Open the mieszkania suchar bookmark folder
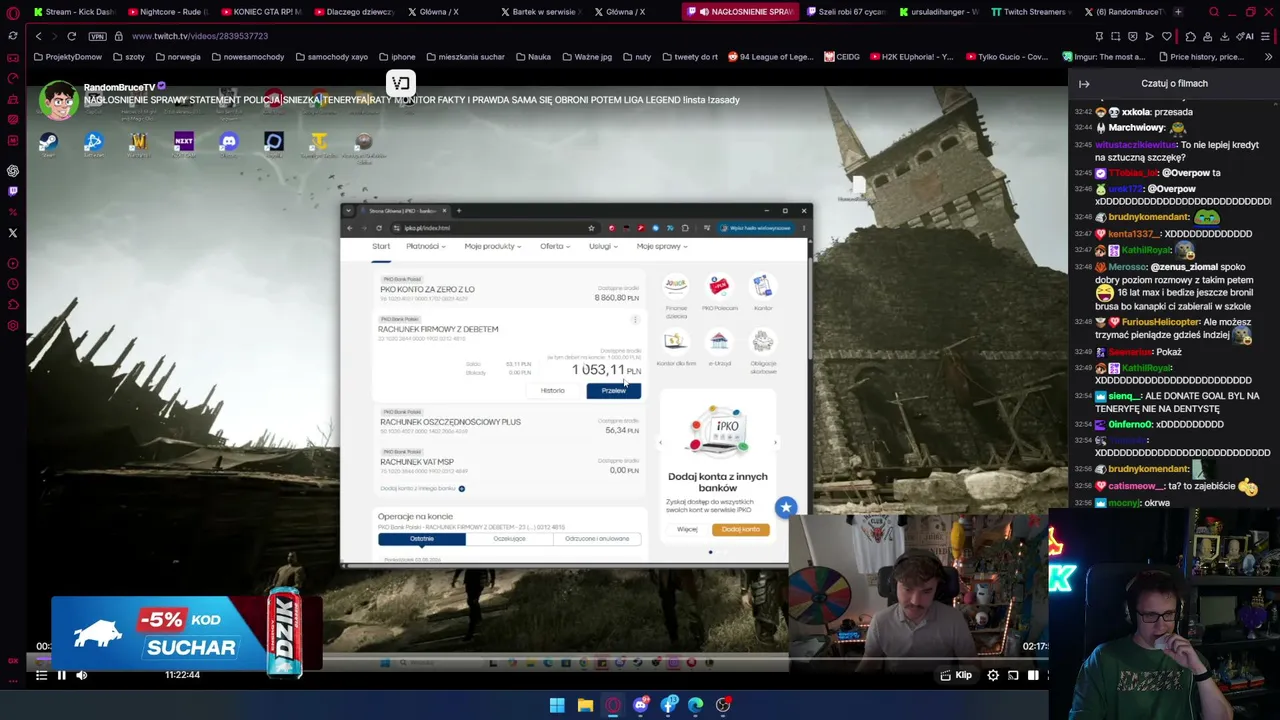The image size is (1280, 720). [x=465, y=57]
